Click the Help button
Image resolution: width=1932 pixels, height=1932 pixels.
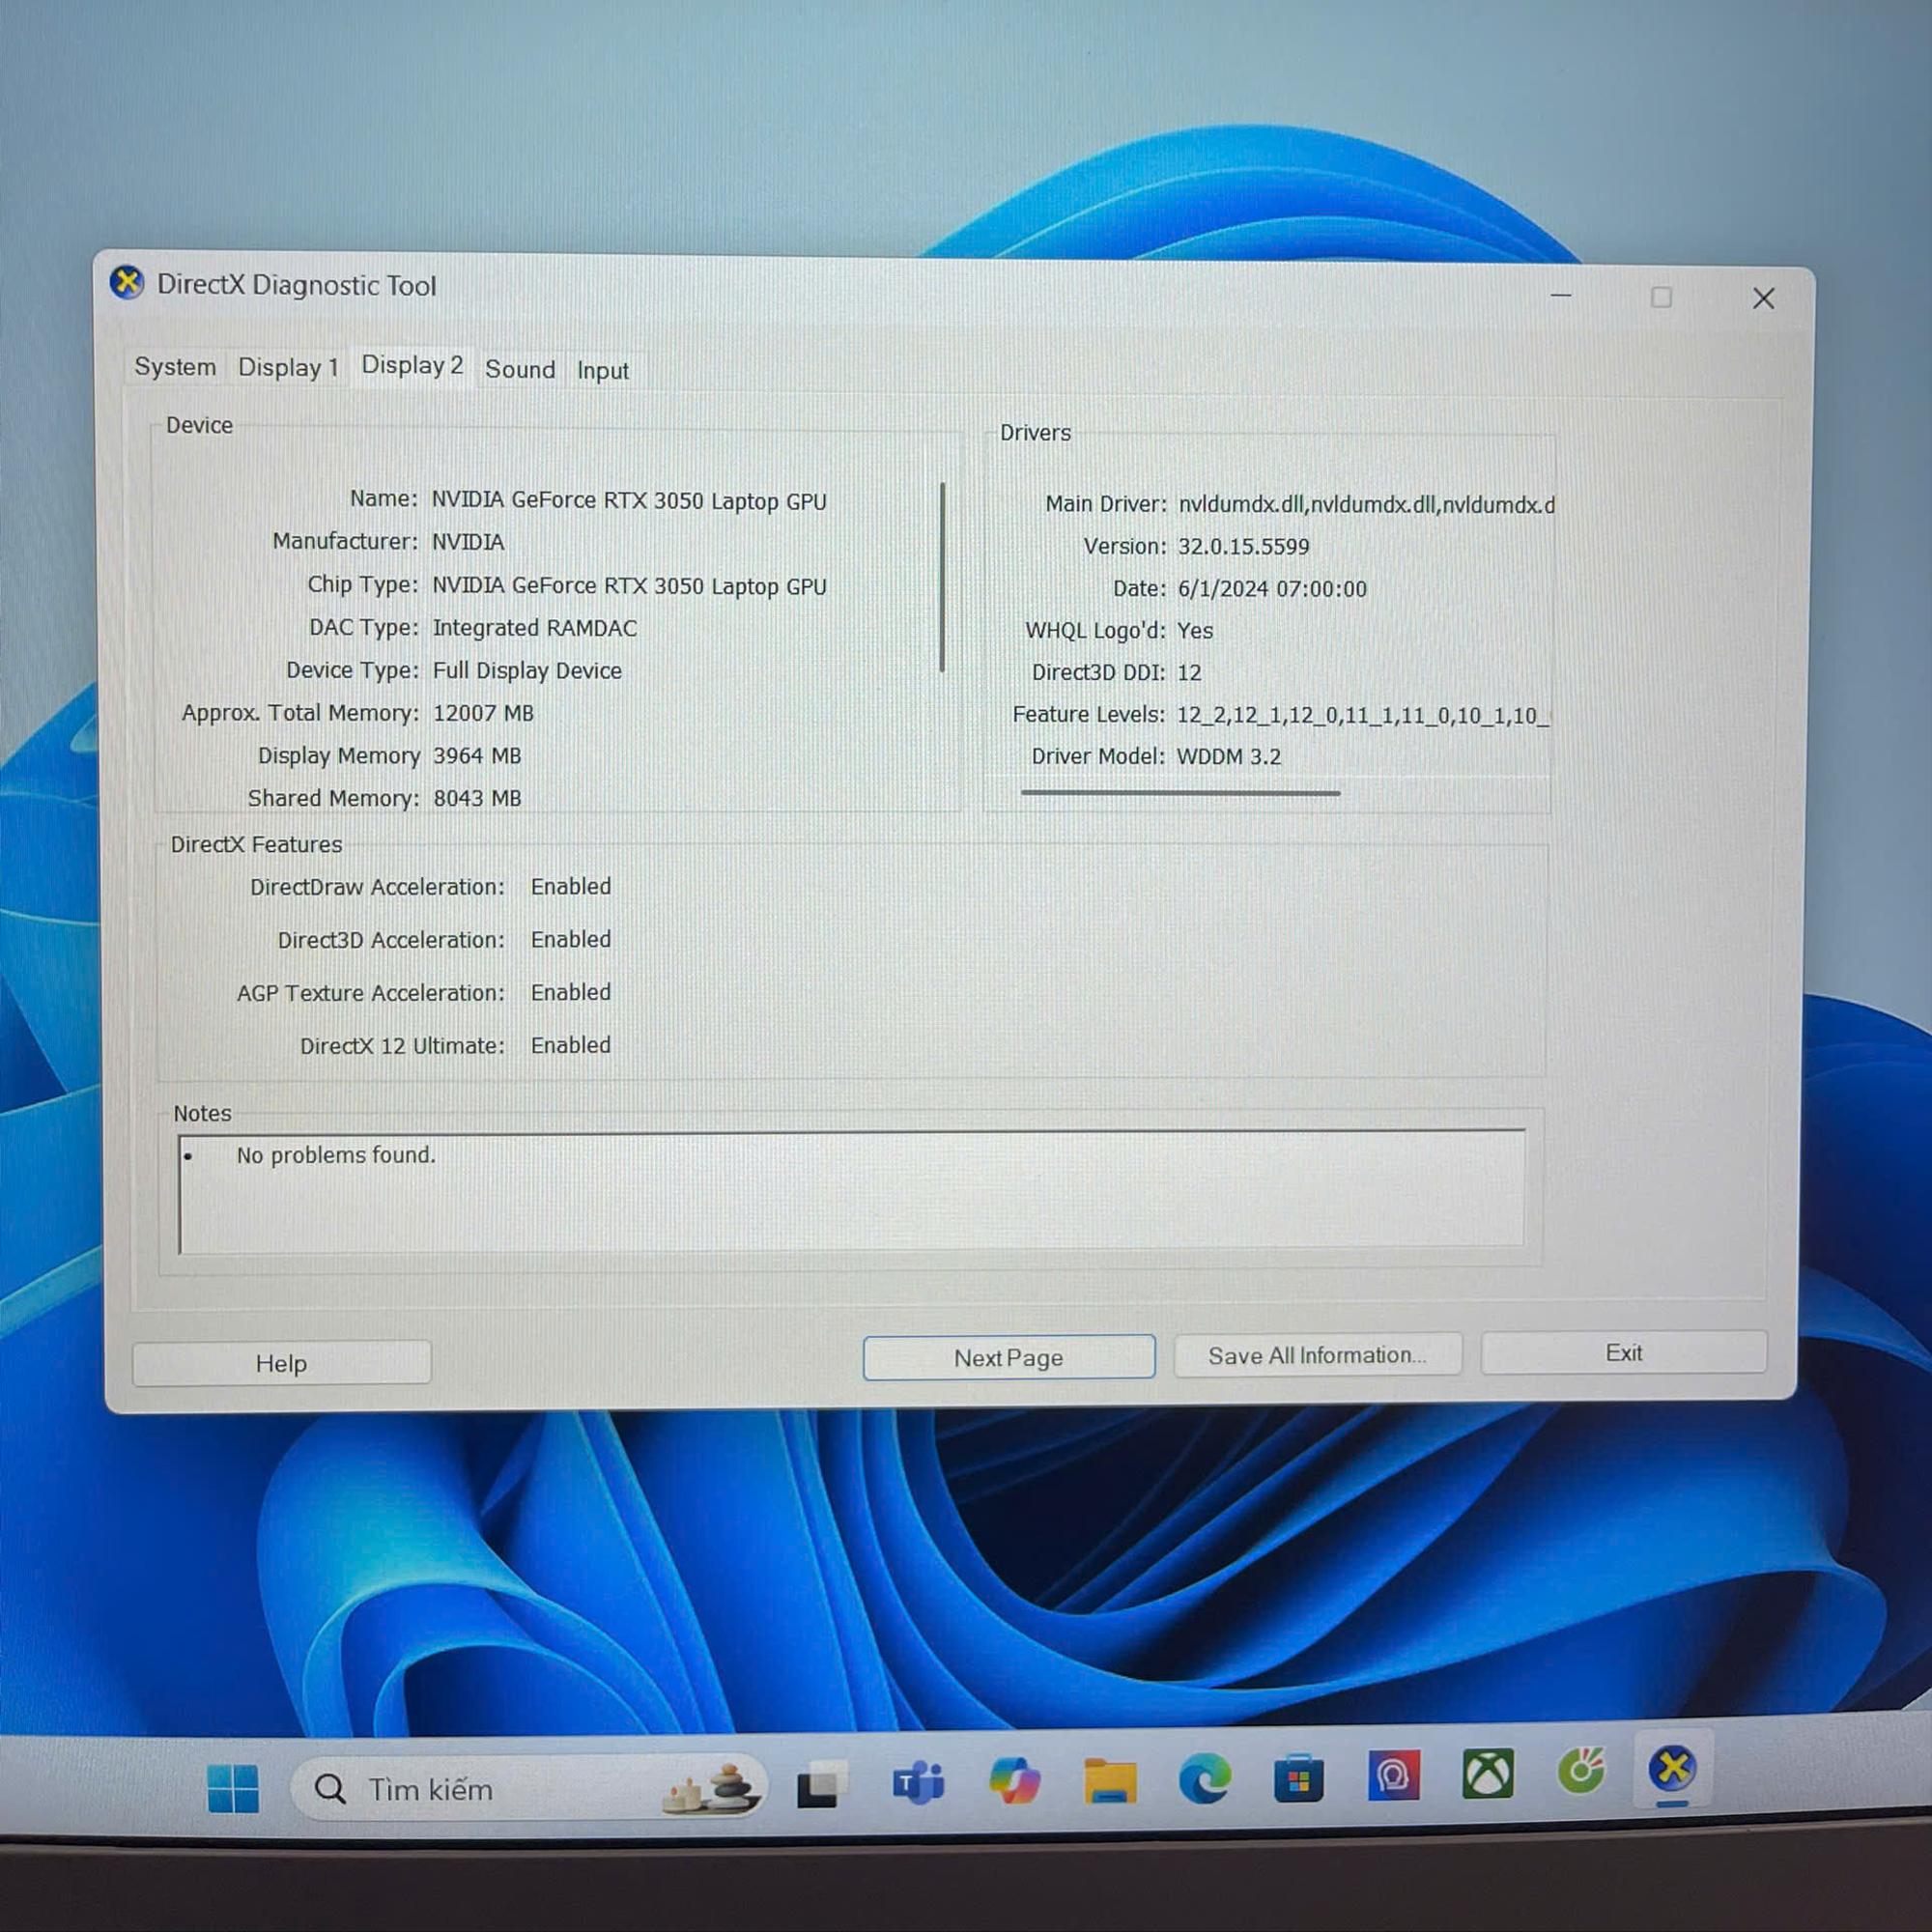[281, 1363]
